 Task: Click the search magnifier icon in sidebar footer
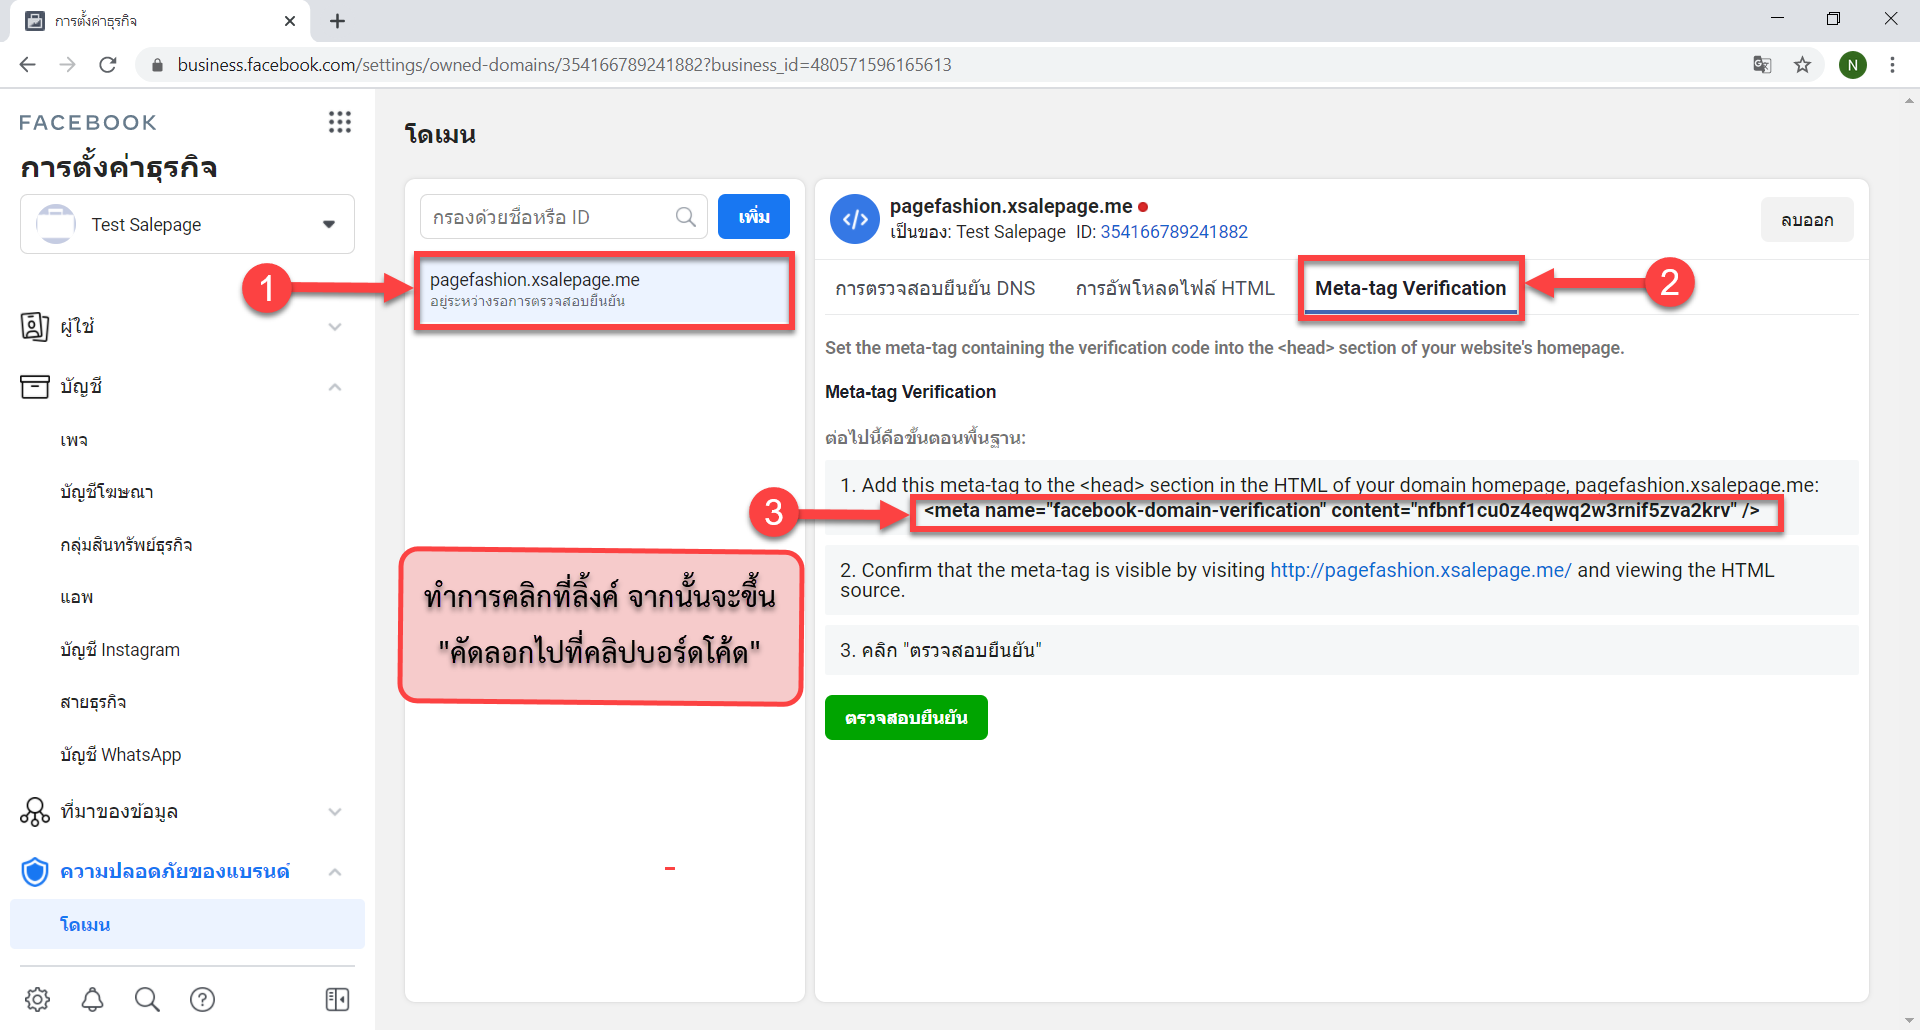coord(147,999)
